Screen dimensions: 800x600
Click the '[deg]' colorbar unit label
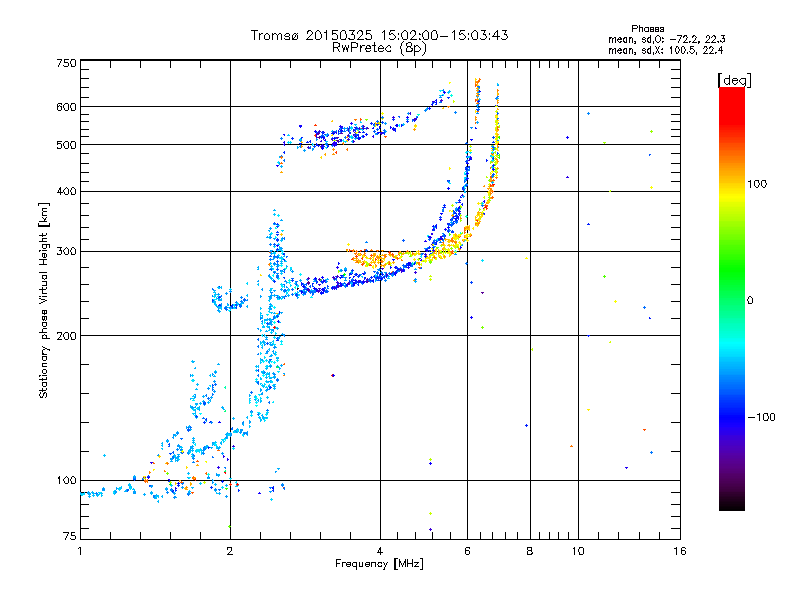coord(734,80)
